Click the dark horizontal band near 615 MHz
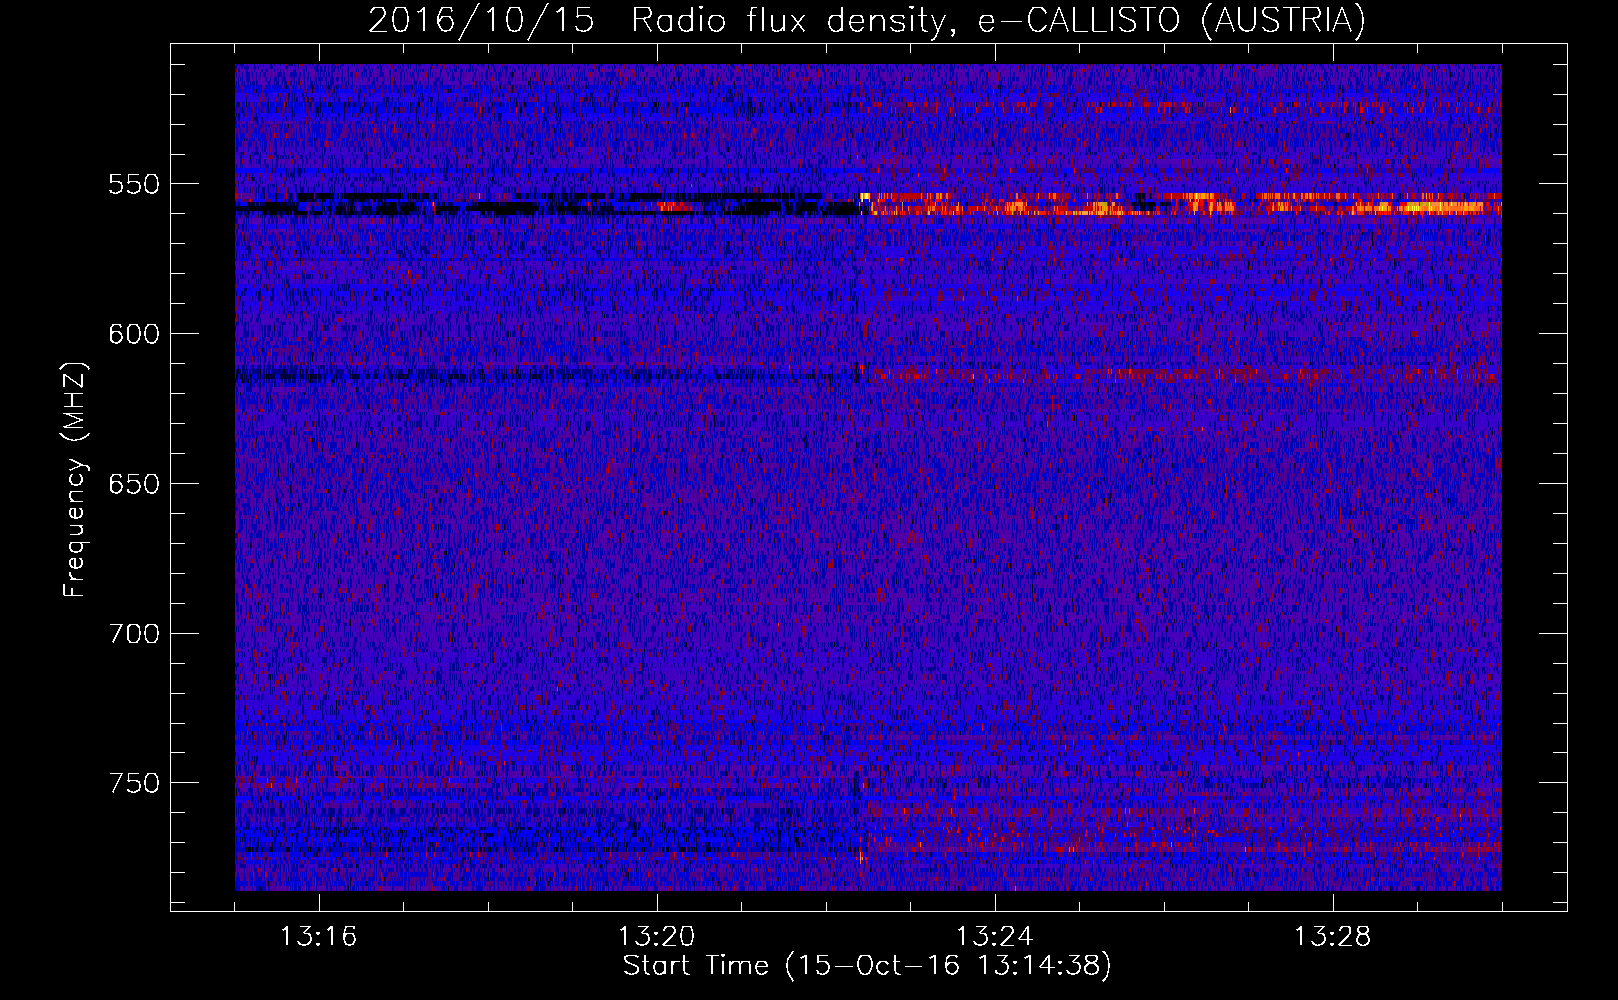This screenshot has width=1618, height=1000. tap(548, 376)
